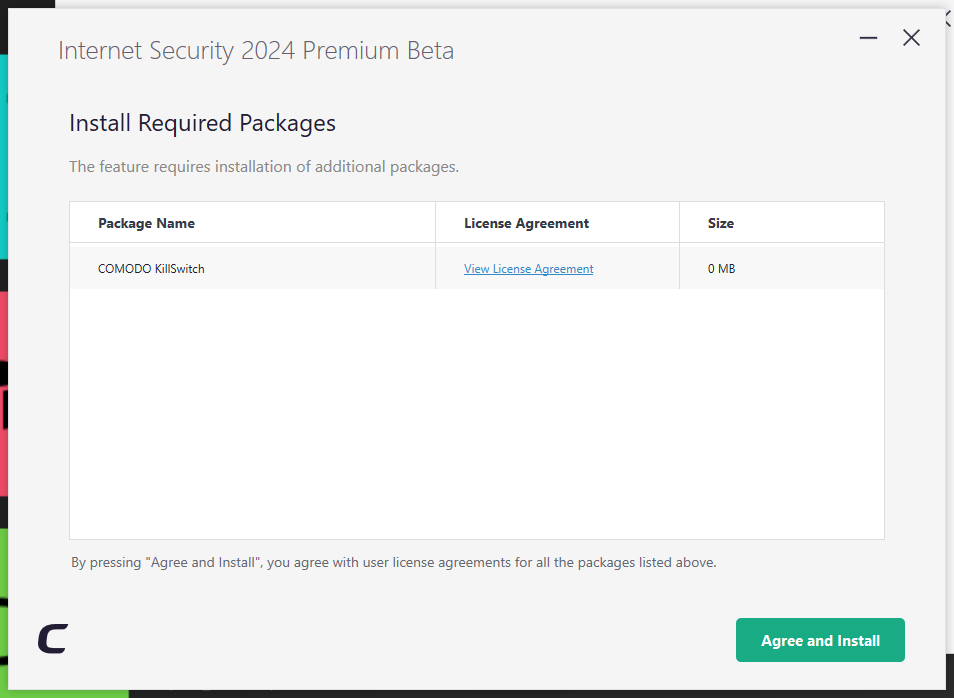Click the pink background strip behind the dialog
The height and width of the screenshot is (698, 954).
coord(4,393)
